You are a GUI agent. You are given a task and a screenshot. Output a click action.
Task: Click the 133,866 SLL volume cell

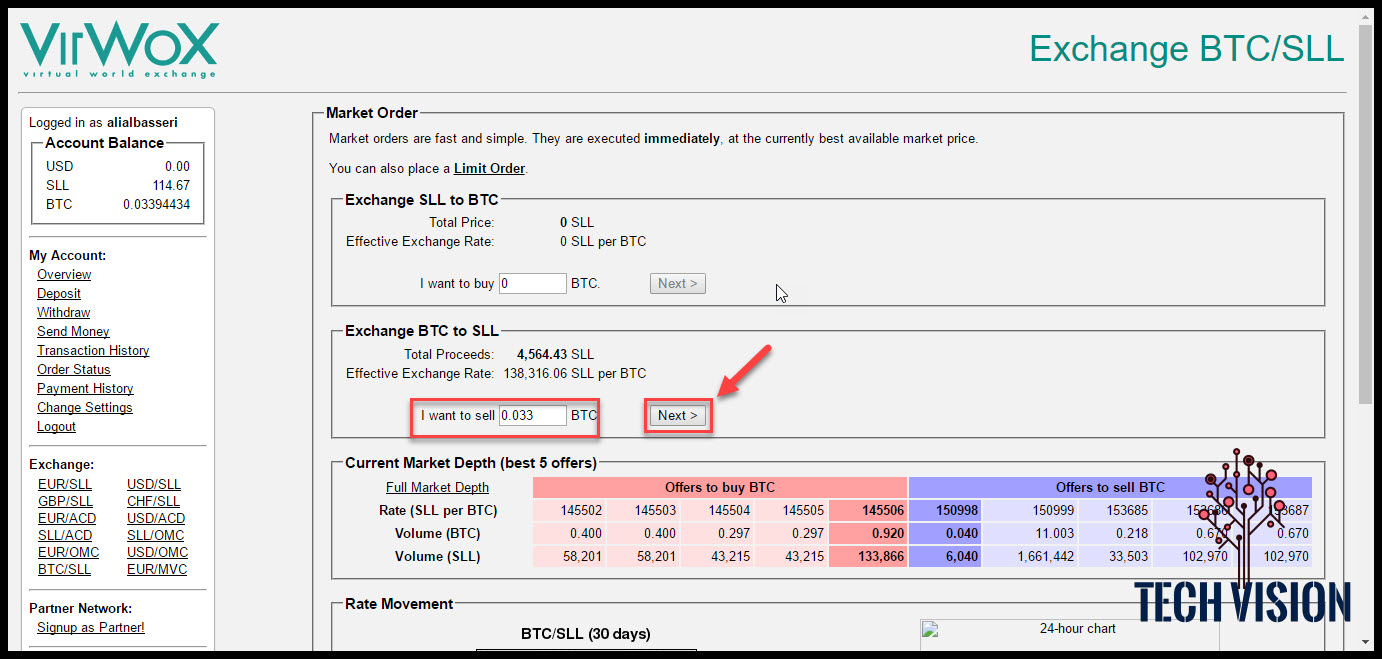pos(868,556)
